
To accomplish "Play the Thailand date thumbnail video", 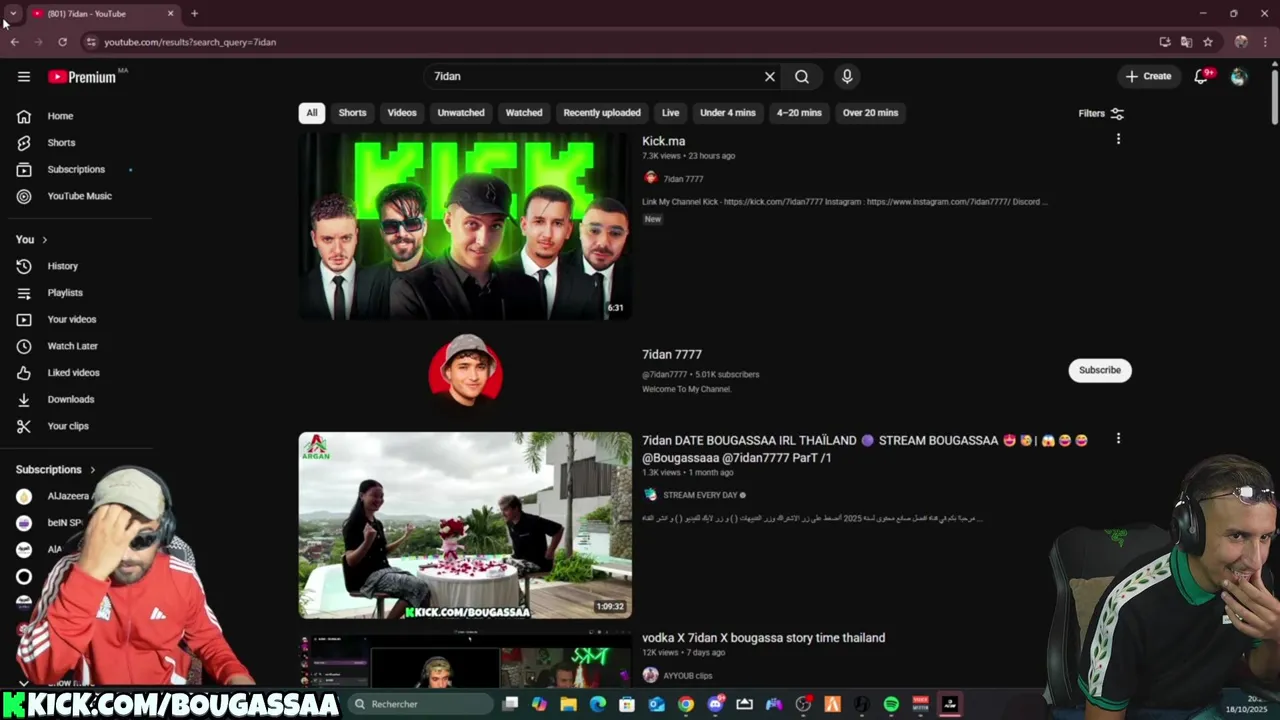I will [x=465, y=525].
